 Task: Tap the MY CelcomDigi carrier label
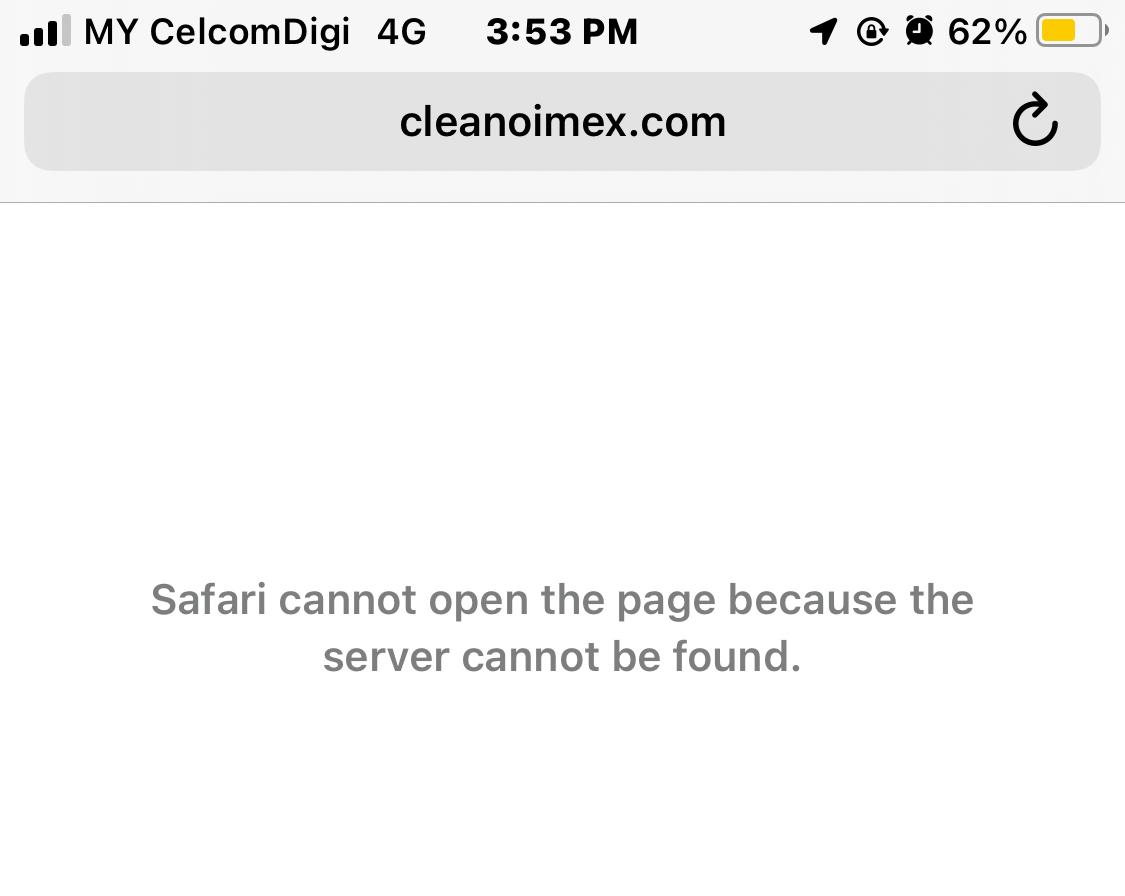coord(217,32)
